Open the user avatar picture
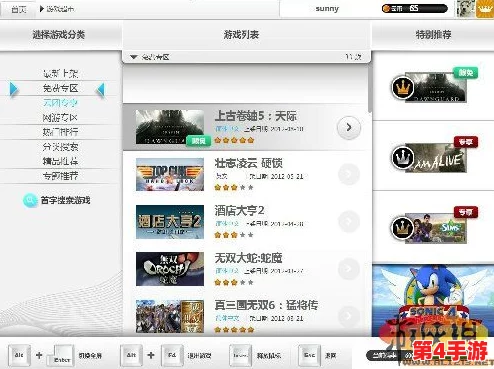The width and height of the screenshot is (494, 369). click(x=465, y=9)
